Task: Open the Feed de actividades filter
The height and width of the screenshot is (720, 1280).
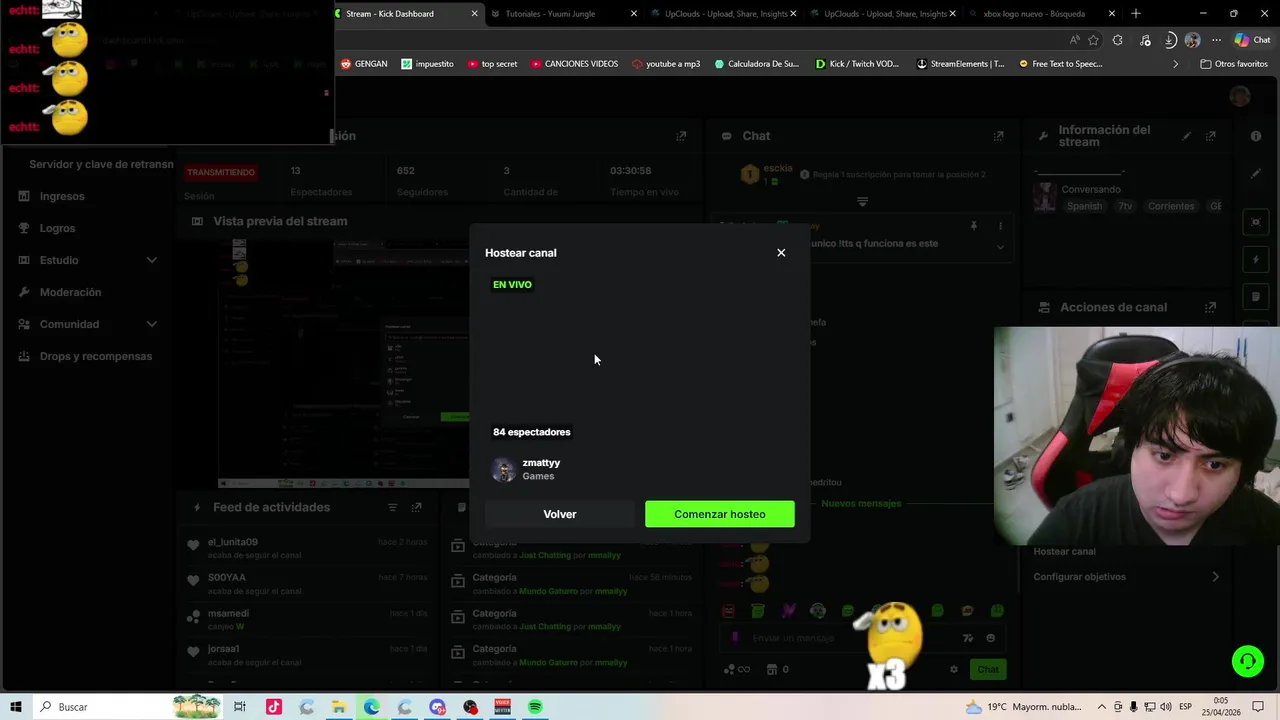Action: click(x=392, y=507)
